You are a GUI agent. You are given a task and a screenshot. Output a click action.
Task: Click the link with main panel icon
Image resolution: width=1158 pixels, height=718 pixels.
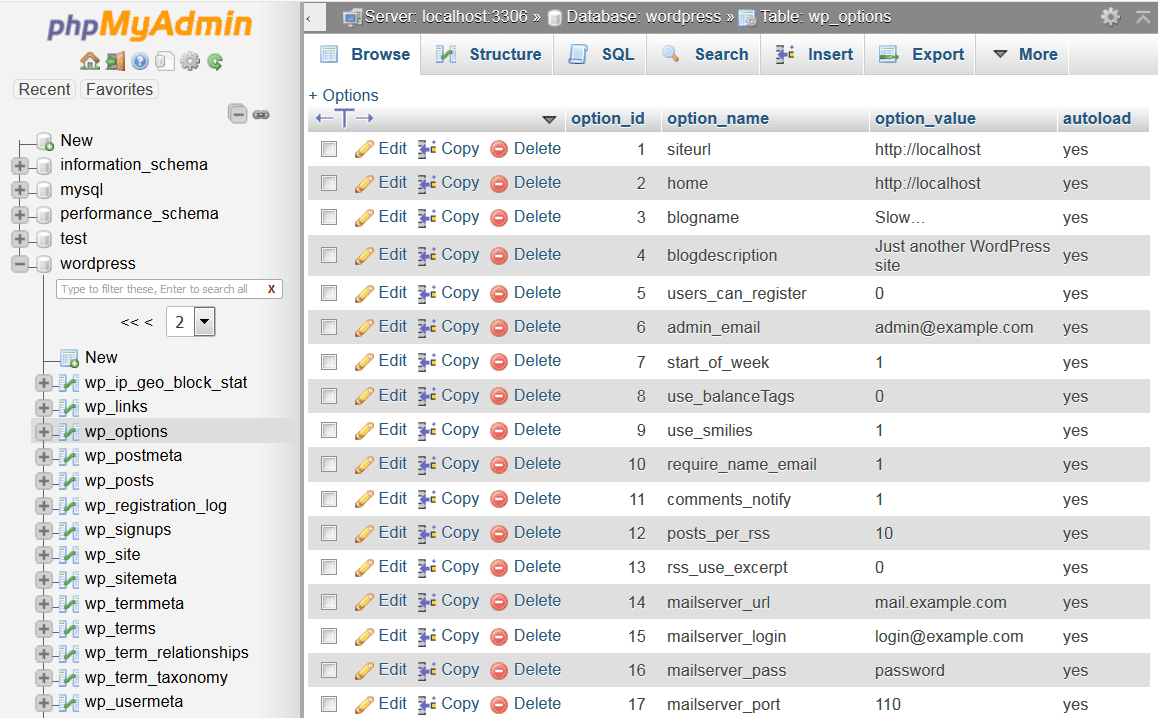pyautogui.click(x=261, y=114)
